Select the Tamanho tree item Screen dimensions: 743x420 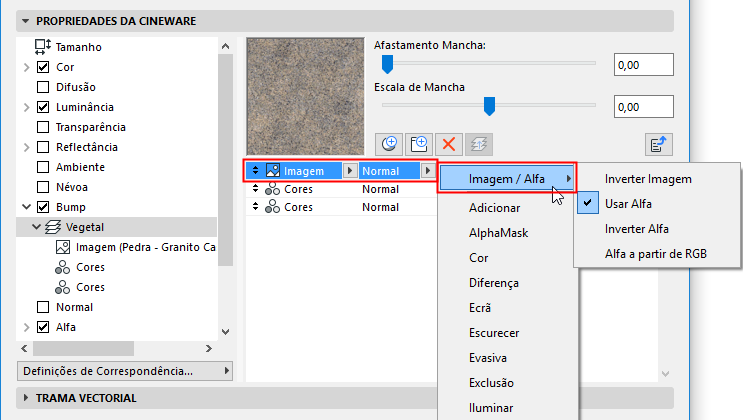point(79,47)
